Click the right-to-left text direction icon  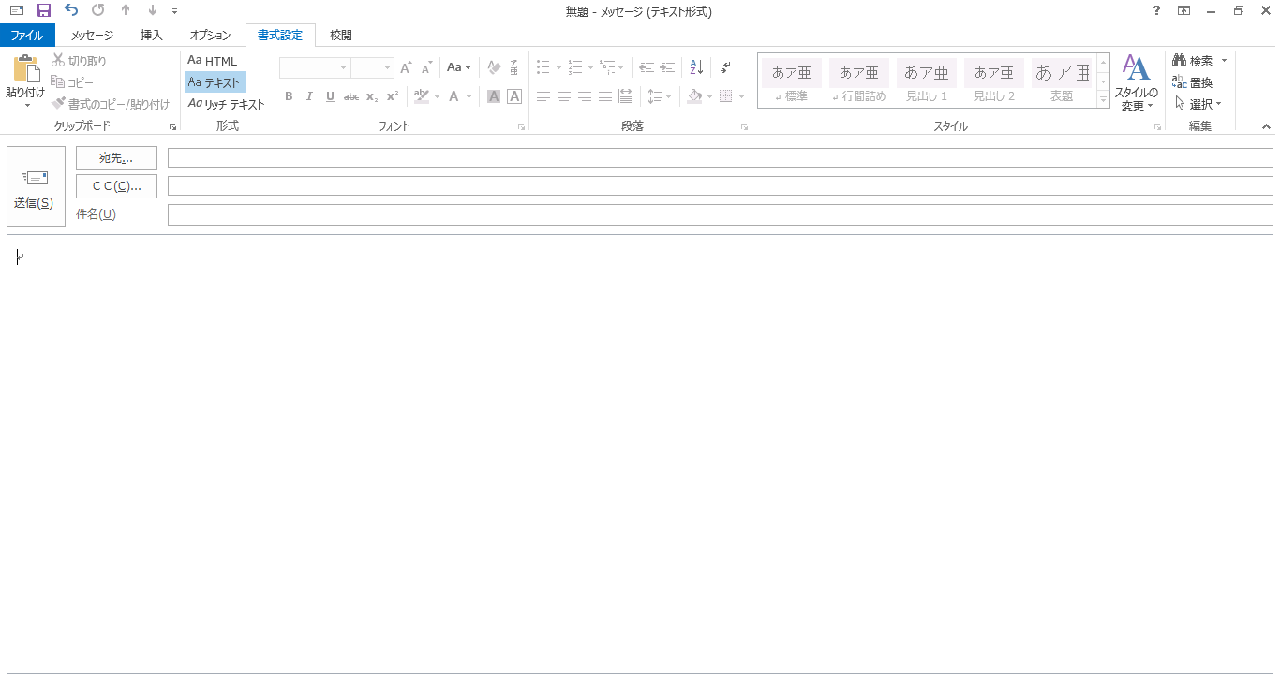[726, 68]
